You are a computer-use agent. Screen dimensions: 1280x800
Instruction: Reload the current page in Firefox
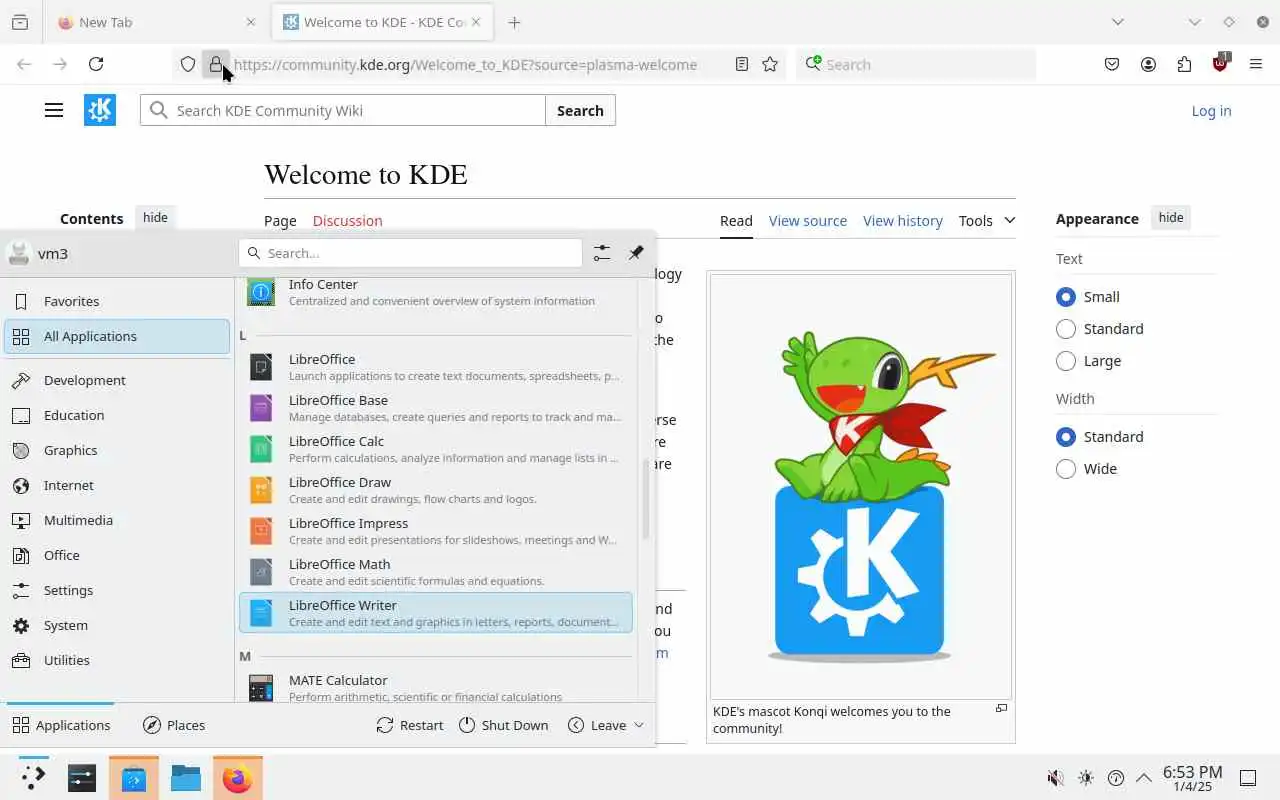tap(96, 64)
